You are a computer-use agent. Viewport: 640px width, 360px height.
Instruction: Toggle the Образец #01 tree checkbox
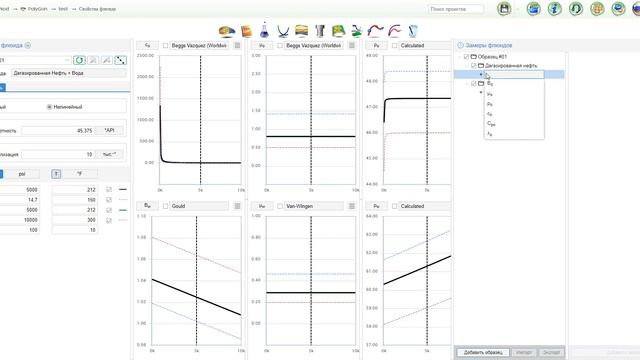466,57
